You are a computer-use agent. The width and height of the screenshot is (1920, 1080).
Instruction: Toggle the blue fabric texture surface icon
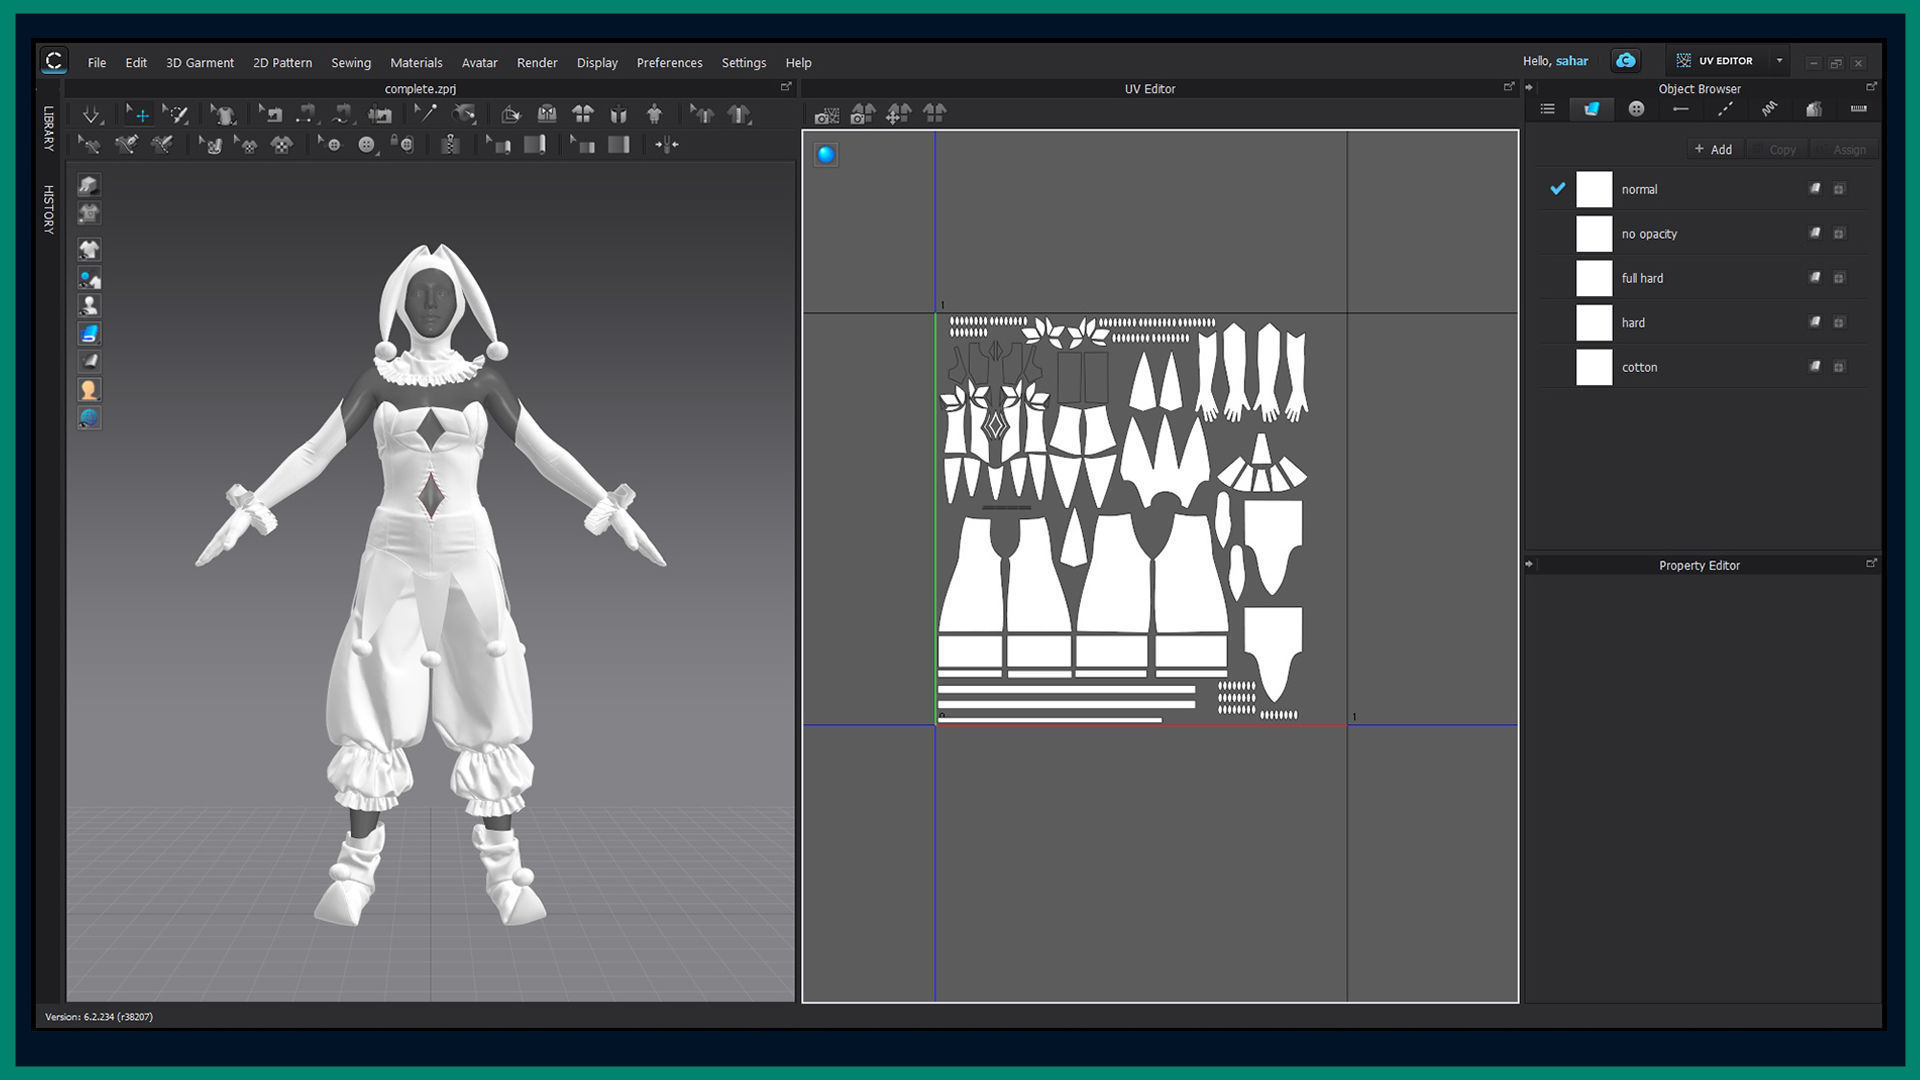click(89, 334)
